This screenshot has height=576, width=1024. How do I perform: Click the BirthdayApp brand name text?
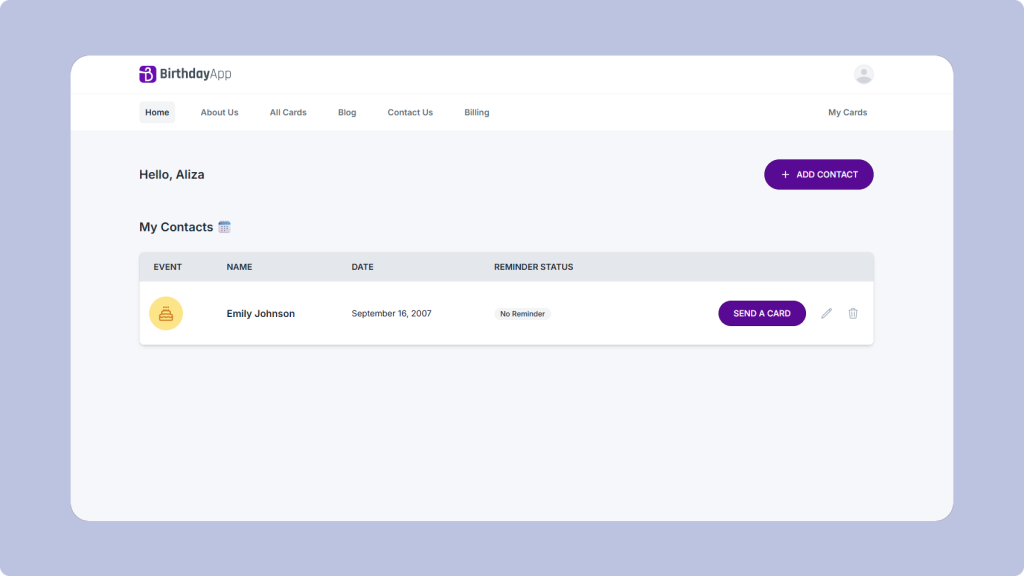(195, 74)
